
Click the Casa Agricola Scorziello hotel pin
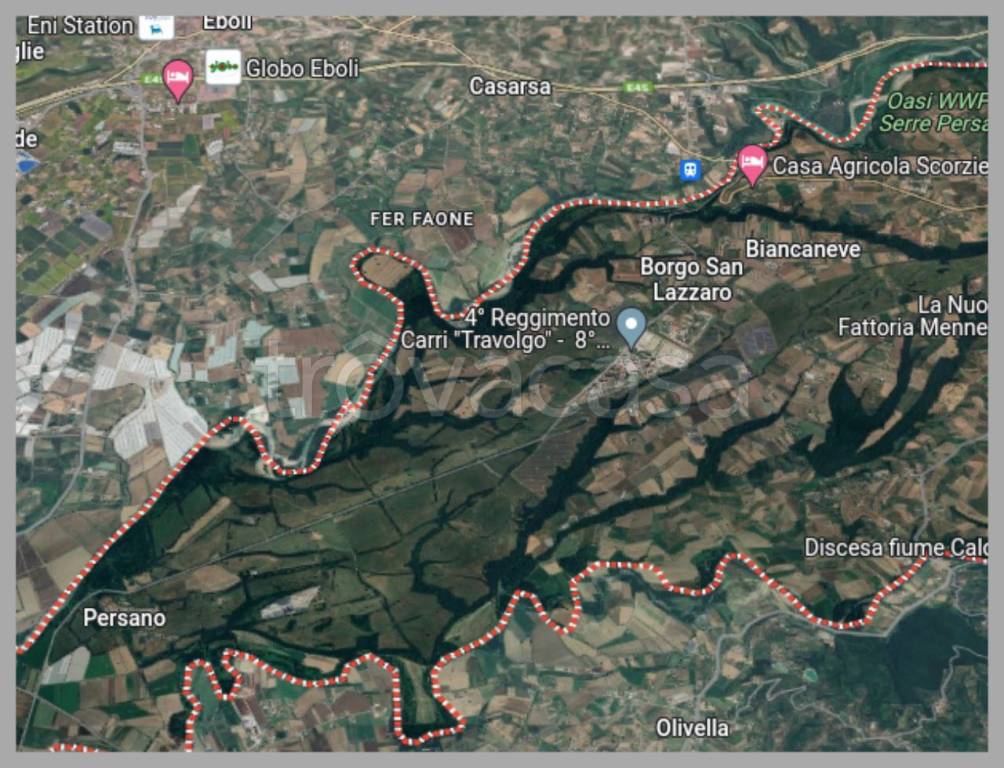pyautogui.click(x=752, y=165)
